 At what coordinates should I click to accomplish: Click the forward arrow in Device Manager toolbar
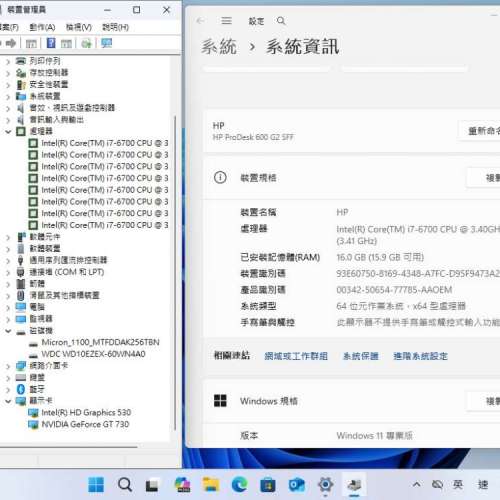(11, 43)
